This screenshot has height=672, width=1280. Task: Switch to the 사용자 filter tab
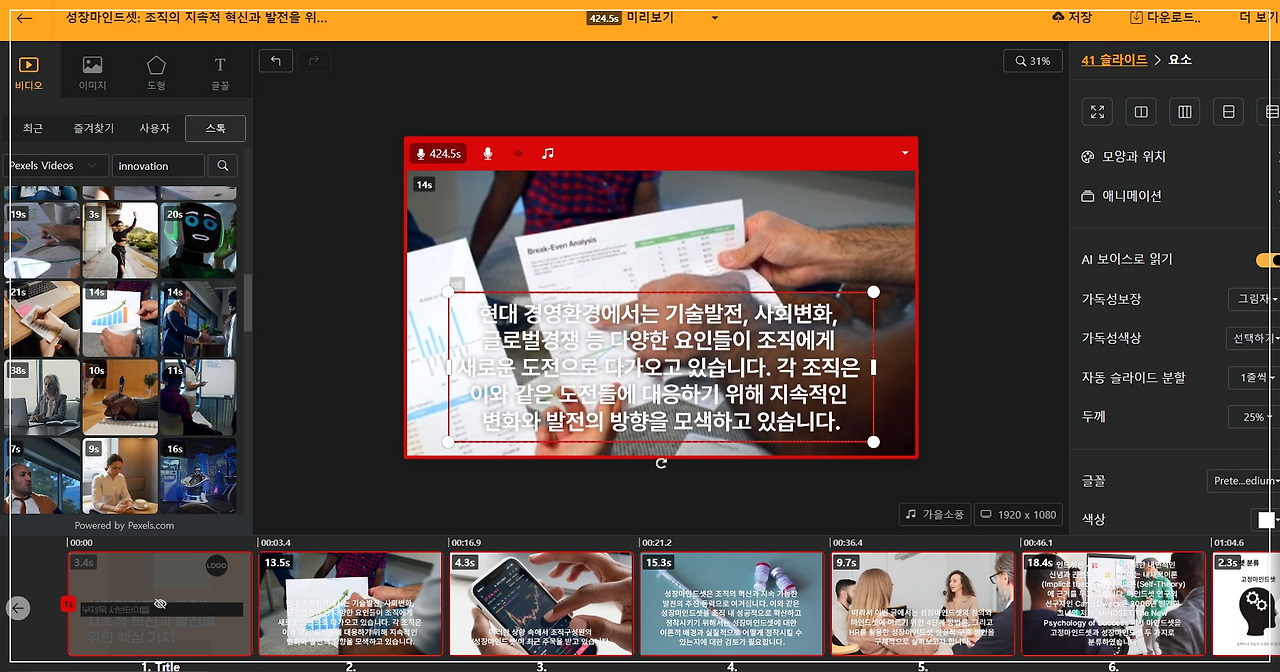click(x=155, y=129)
